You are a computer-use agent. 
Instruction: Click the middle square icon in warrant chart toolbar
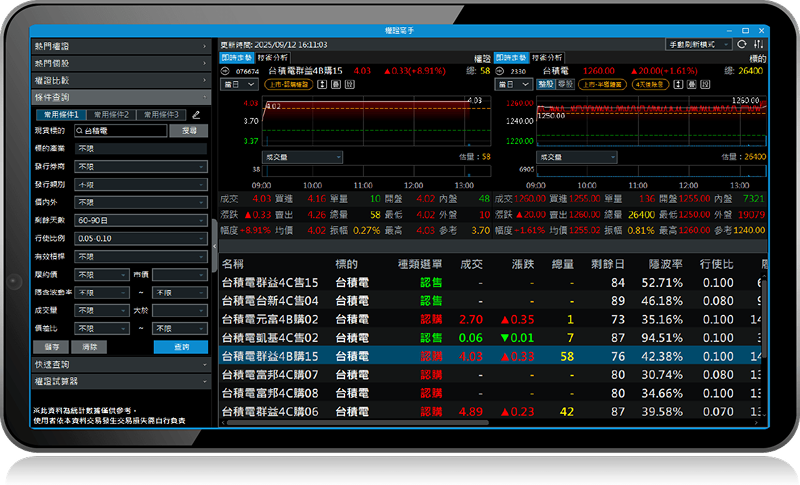coord(336,84)
